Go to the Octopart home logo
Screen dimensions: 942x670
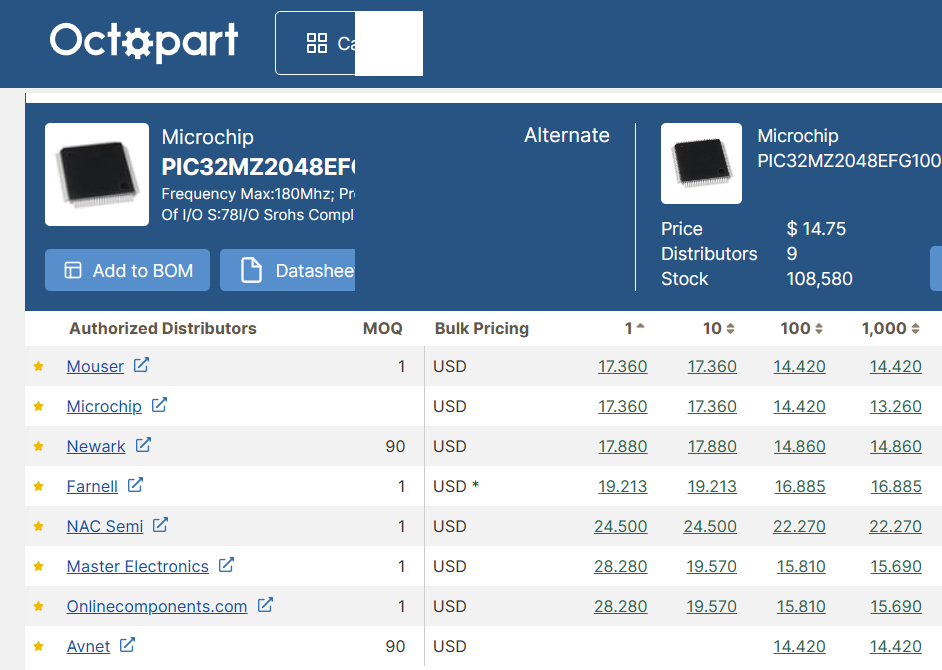(x=144, y=41)
